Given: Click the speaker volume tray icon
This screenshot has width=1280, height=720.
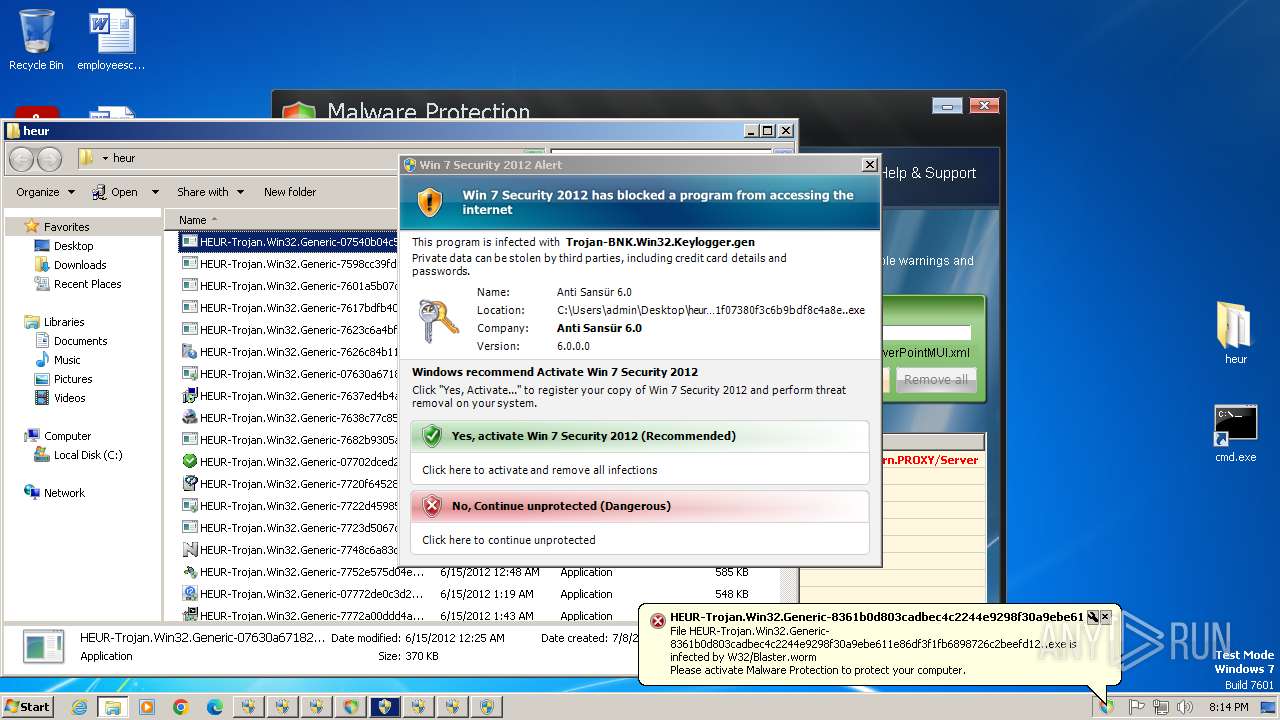Looking at the screenshot, I should (x=1185, y=707).
